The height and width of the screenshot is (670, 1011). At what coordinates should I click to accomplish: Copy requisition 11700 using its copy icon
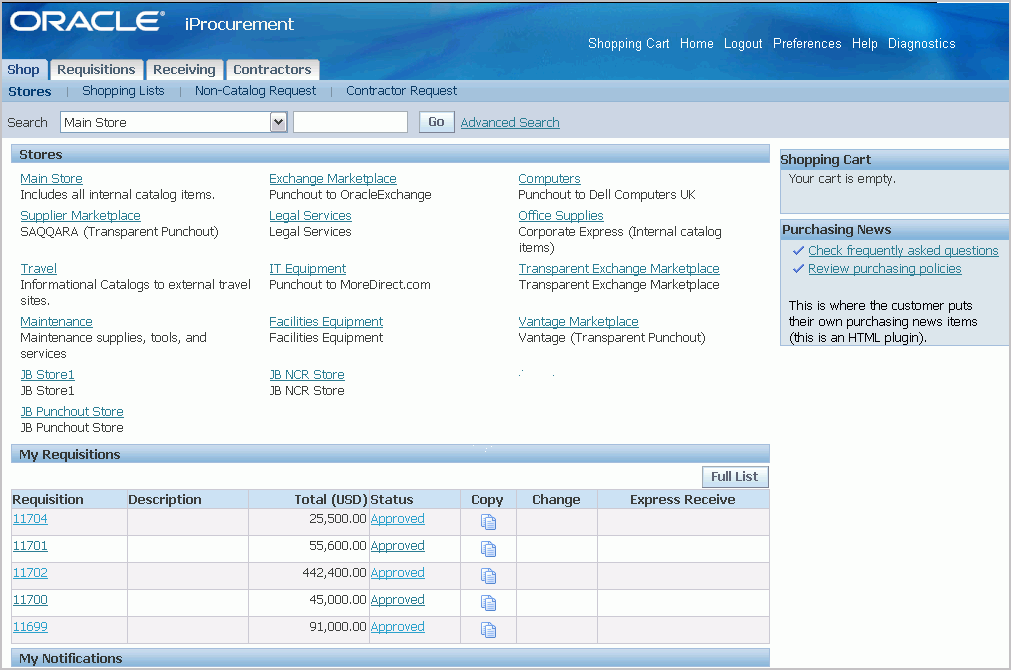488,603
